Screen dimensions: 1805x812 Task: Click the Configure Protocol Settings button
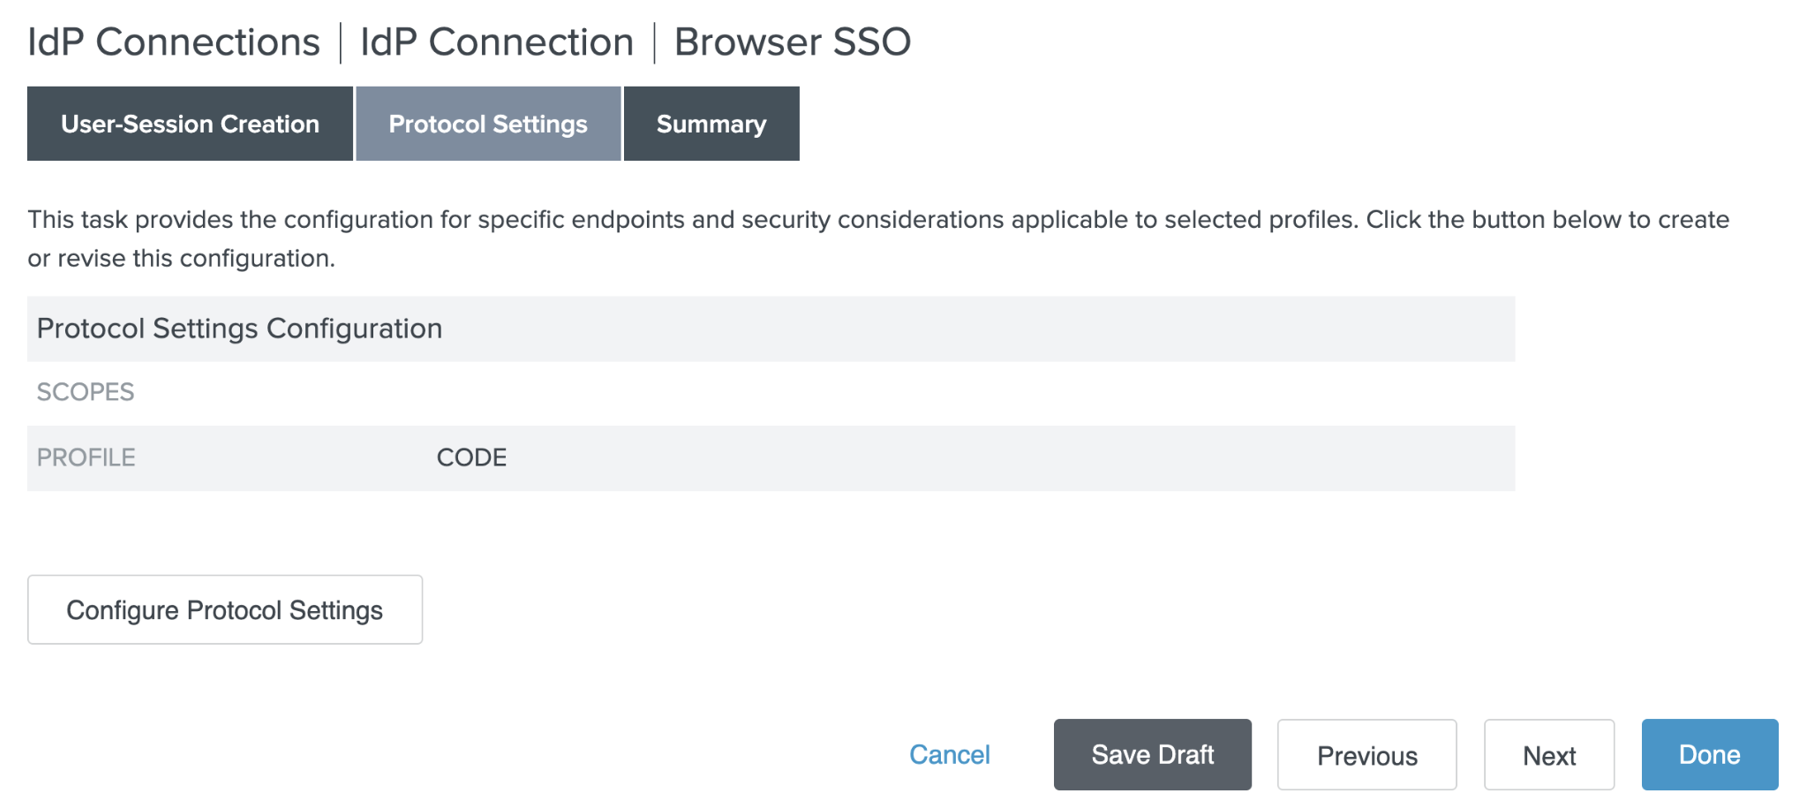pyautogui.click(x=225, y=610)
